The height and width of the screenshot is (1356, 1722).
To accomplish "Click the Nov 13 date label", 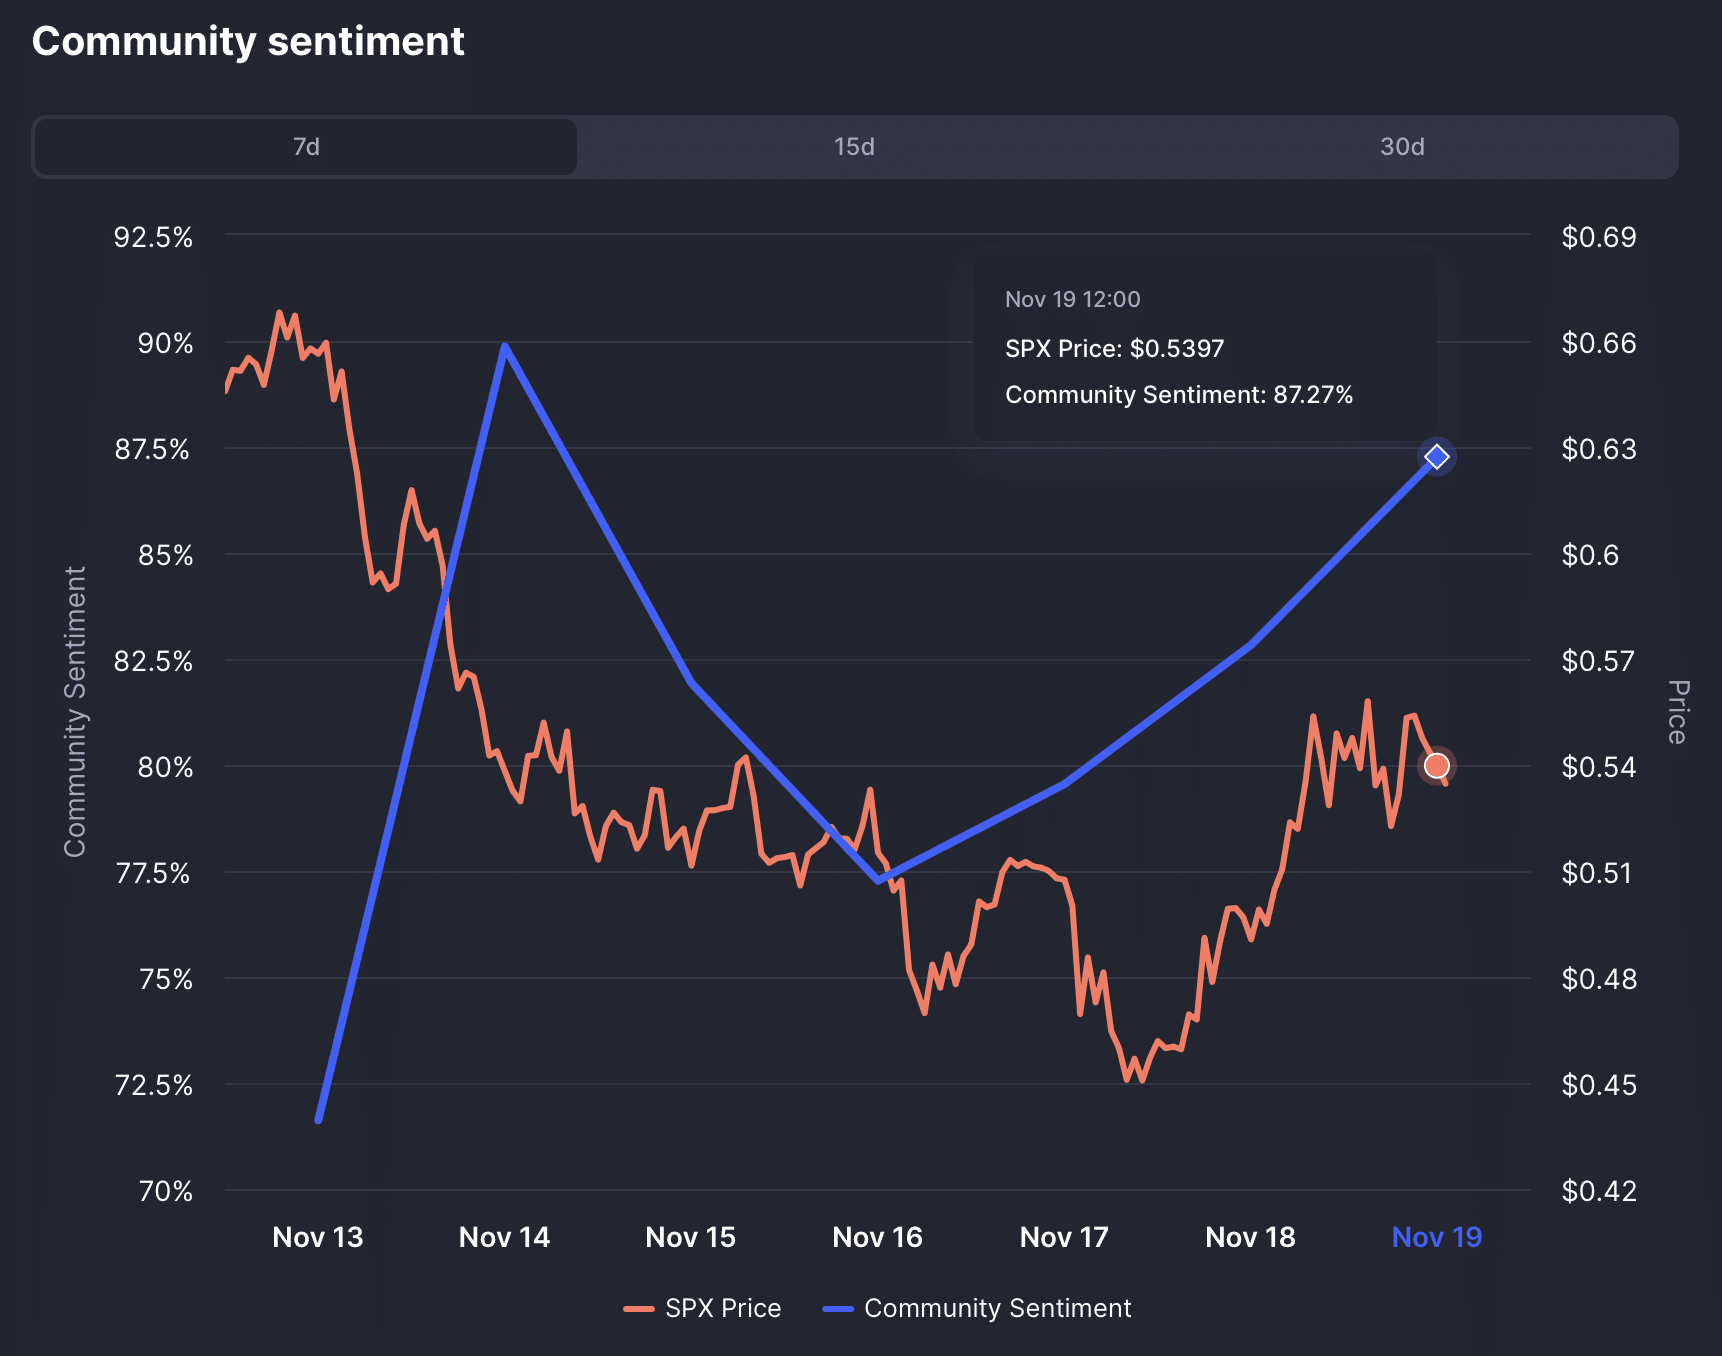I will [x=317, y=1237].
